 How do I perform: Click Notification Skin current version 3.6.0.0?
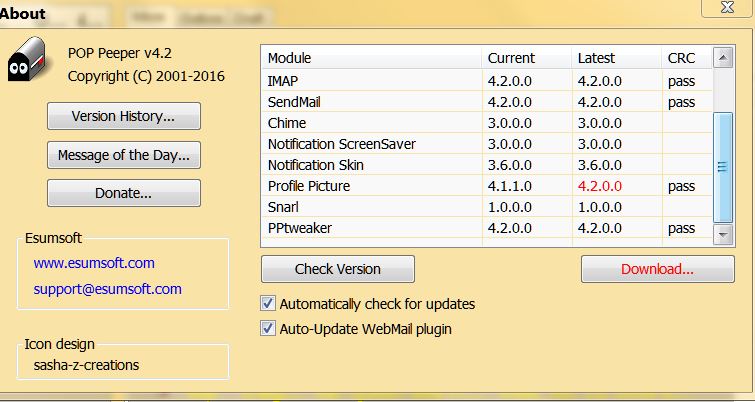click(510, 165)
